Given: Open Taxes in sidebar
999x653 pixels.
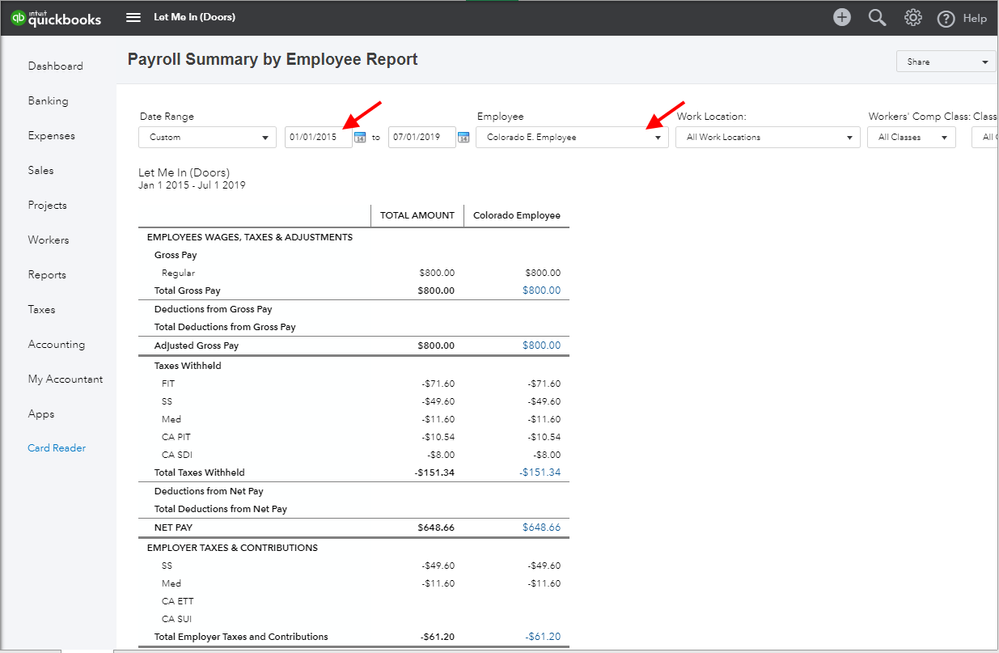Looking at the screenshot, I should (x=41, y=310).
